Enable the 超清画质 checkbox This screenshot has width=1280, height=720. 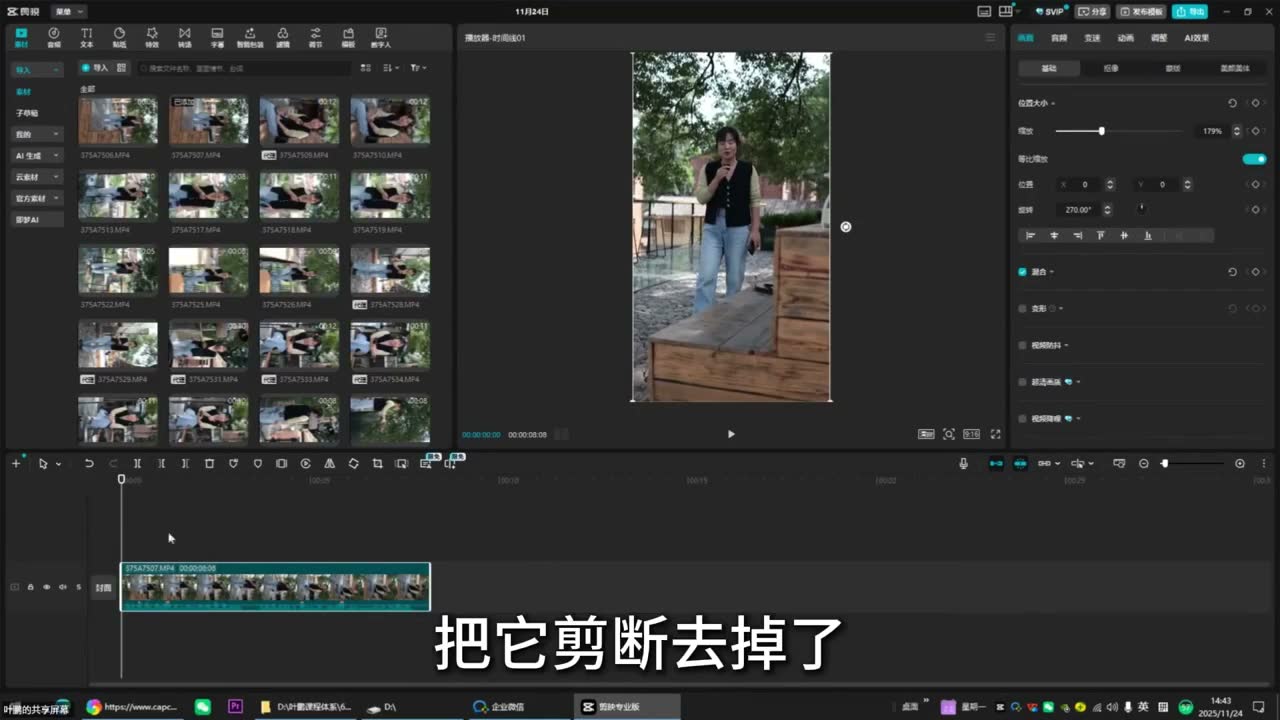1022,382
